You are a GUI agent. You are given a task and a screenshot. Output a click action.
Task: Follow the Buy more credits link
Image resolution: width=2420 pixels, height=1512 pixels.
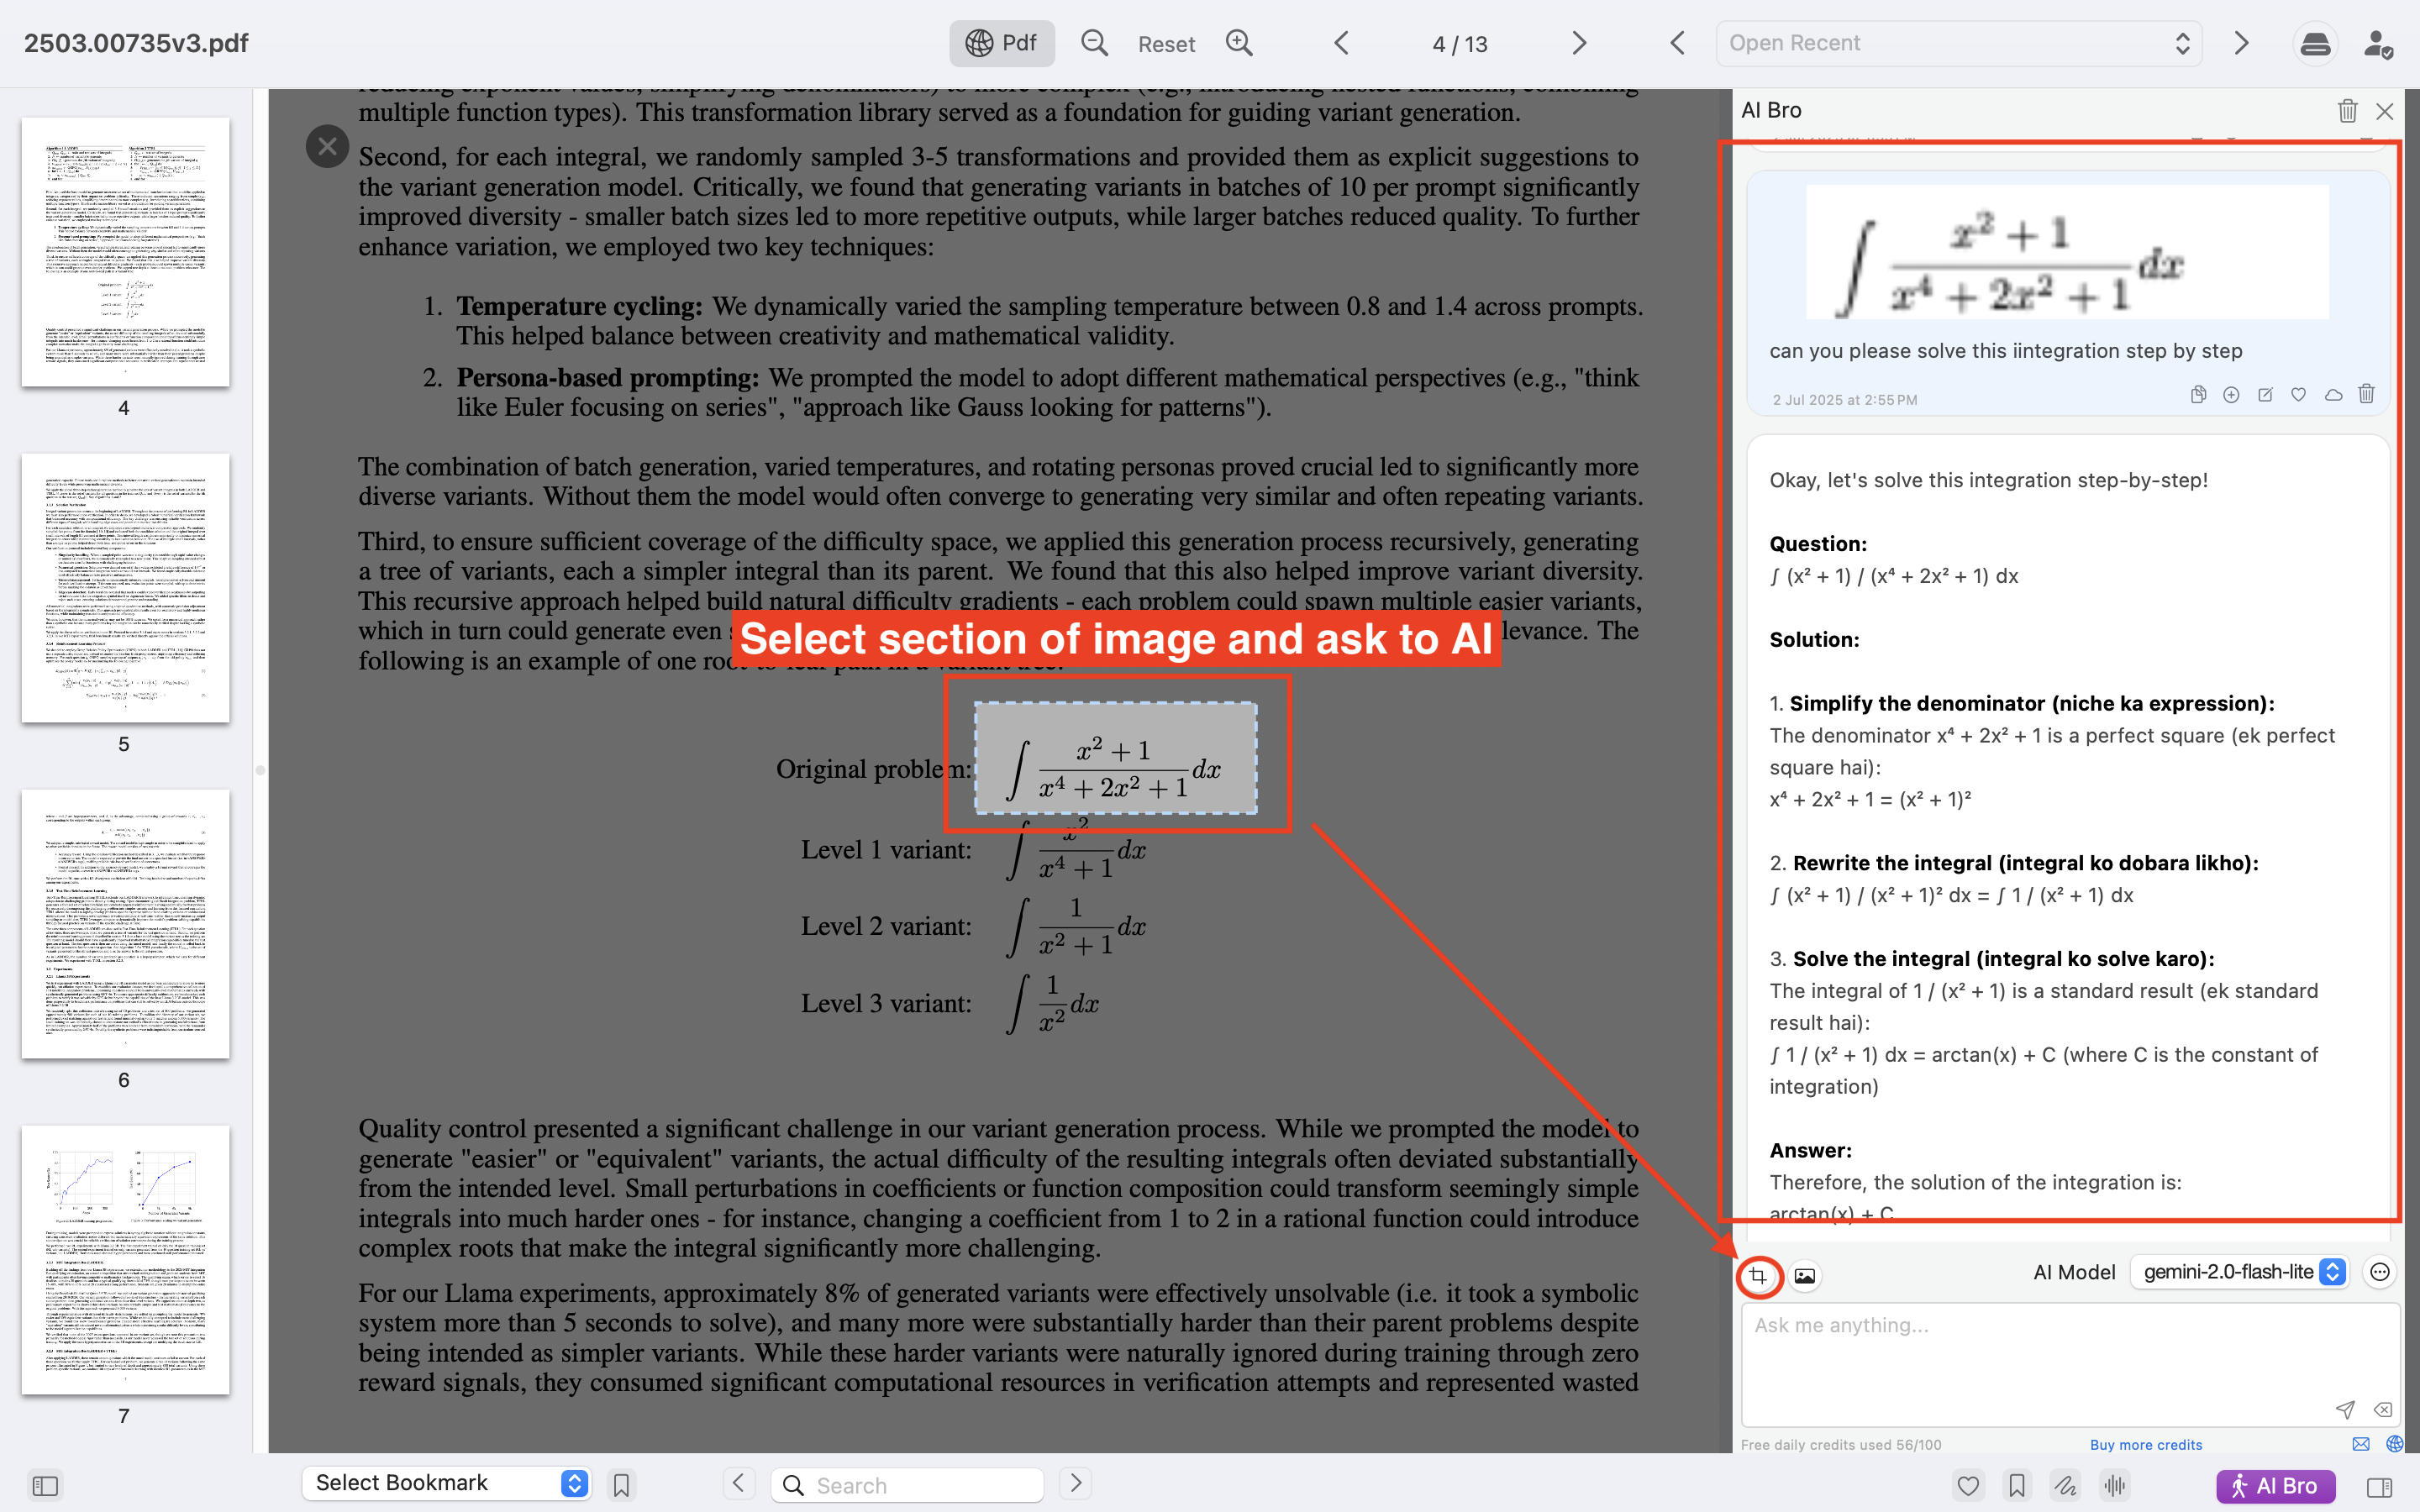point(2146,1445)
